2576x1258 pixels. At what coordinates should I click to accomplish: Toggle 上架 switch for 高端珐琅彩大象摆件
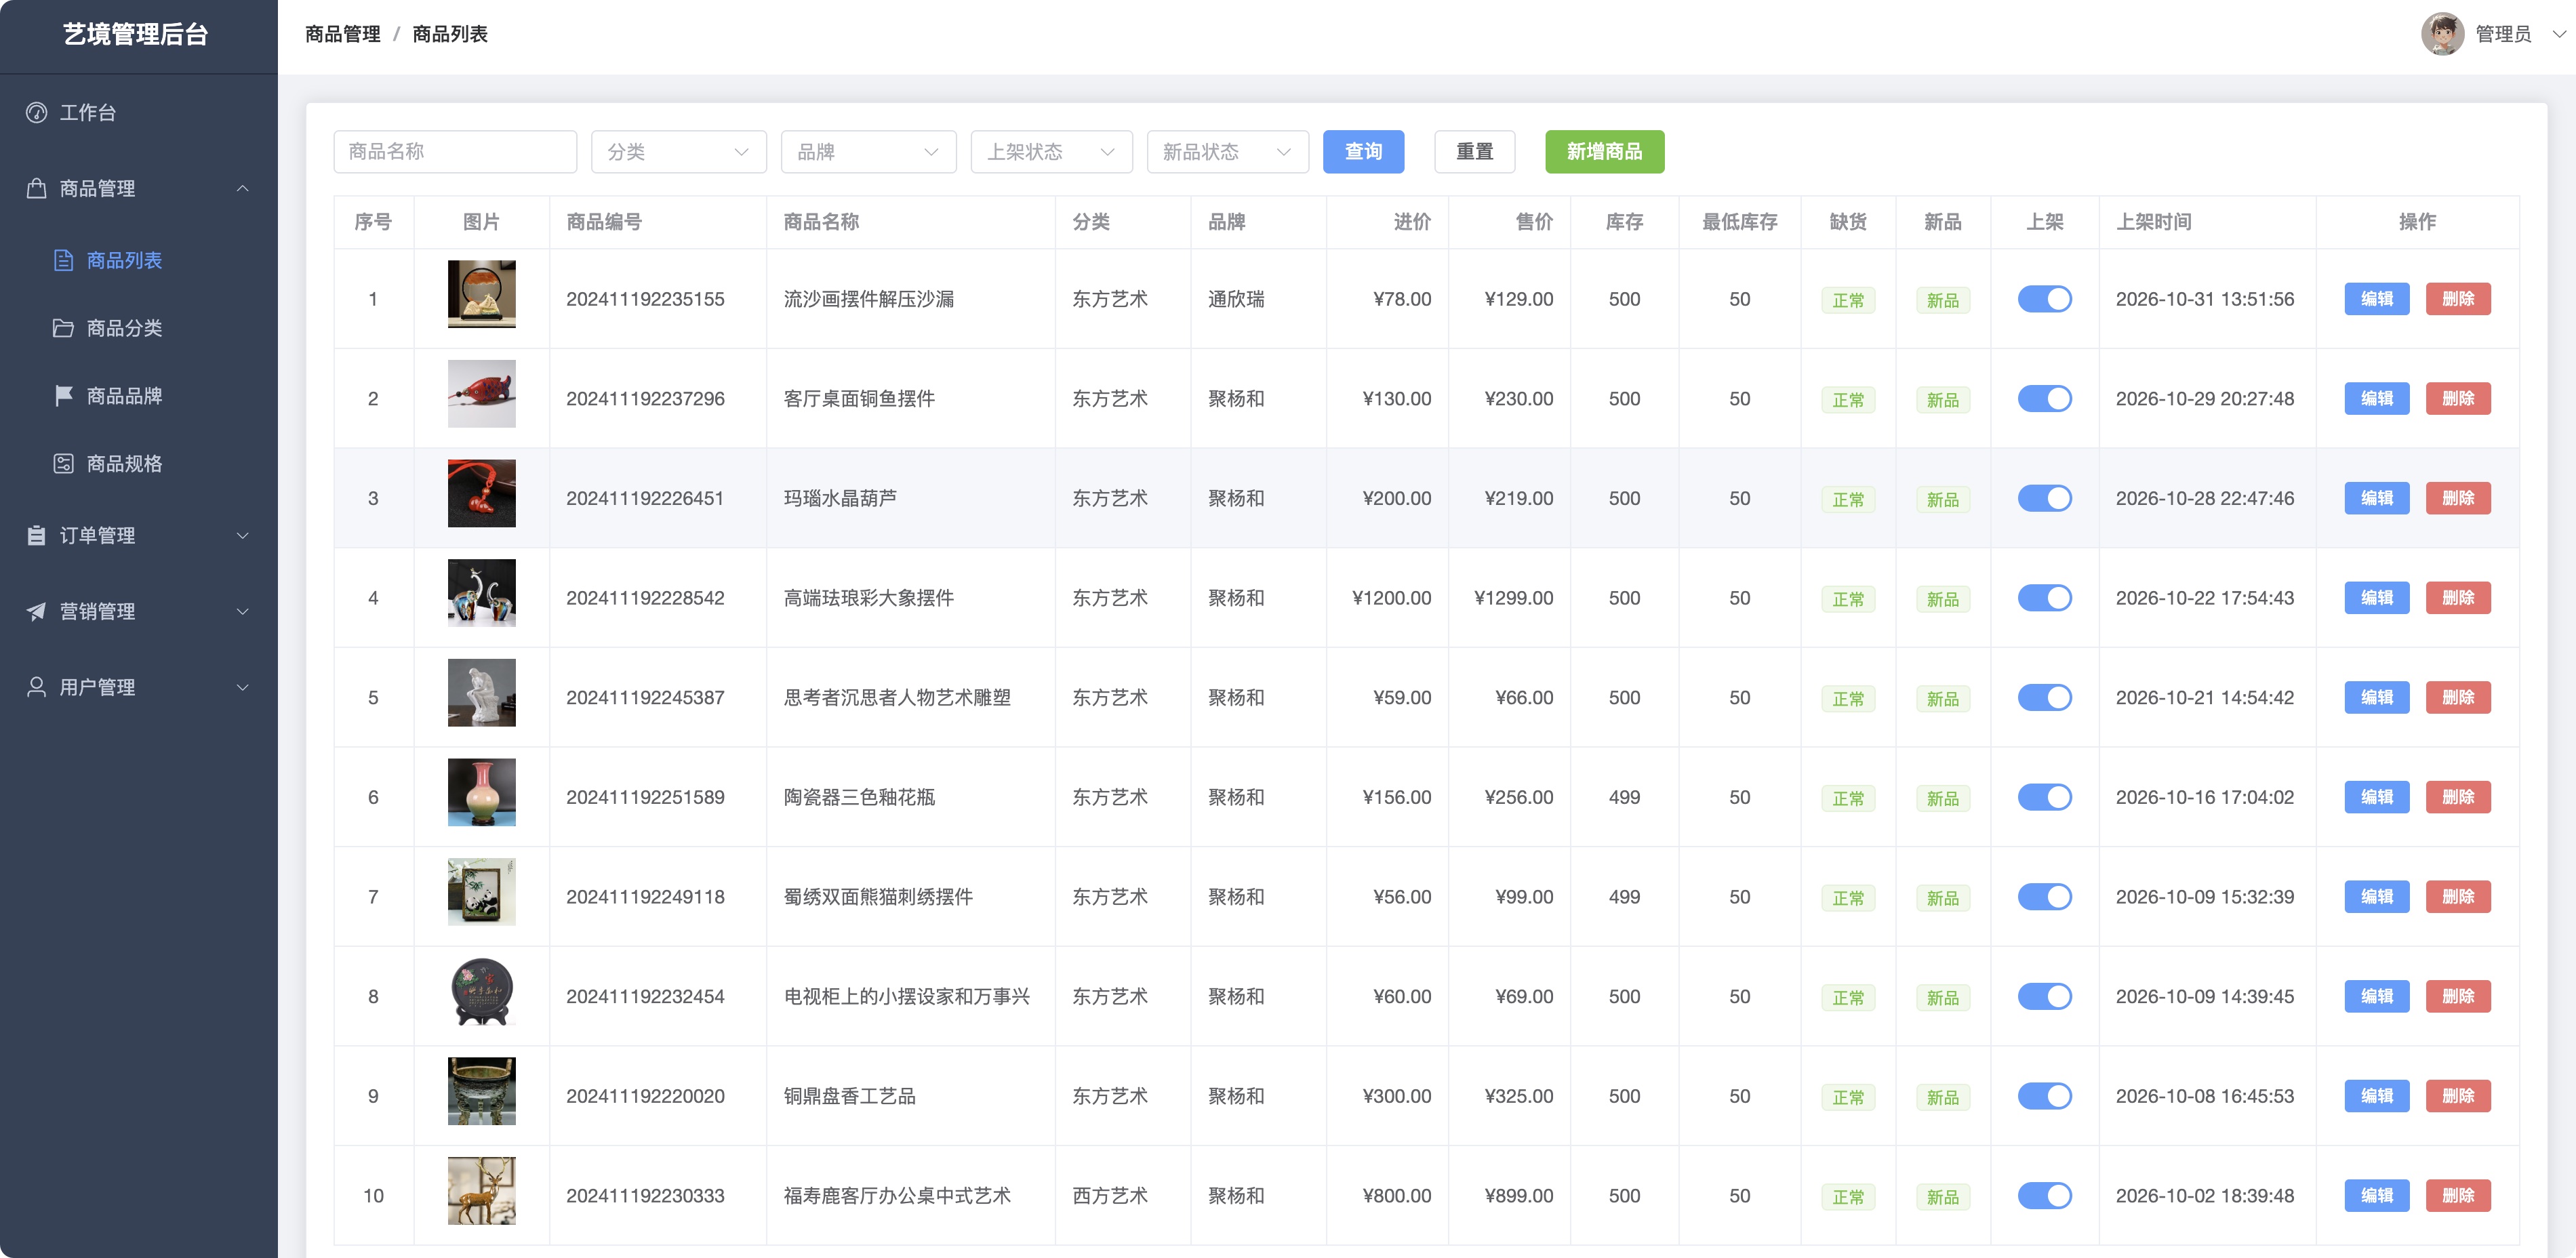[x=2044, y=598]
